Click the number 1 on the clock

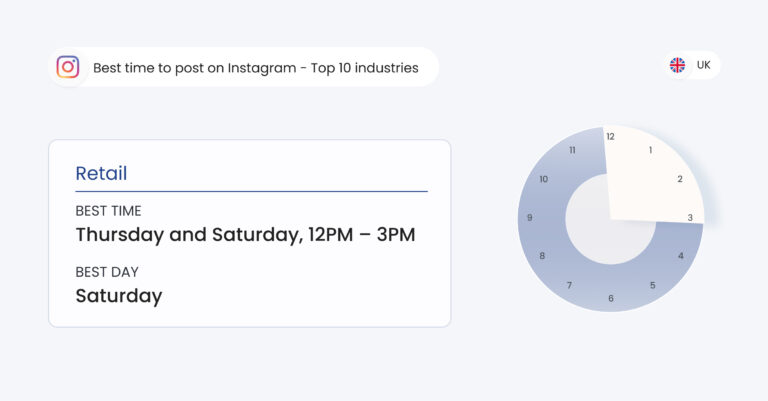point(650,150)
